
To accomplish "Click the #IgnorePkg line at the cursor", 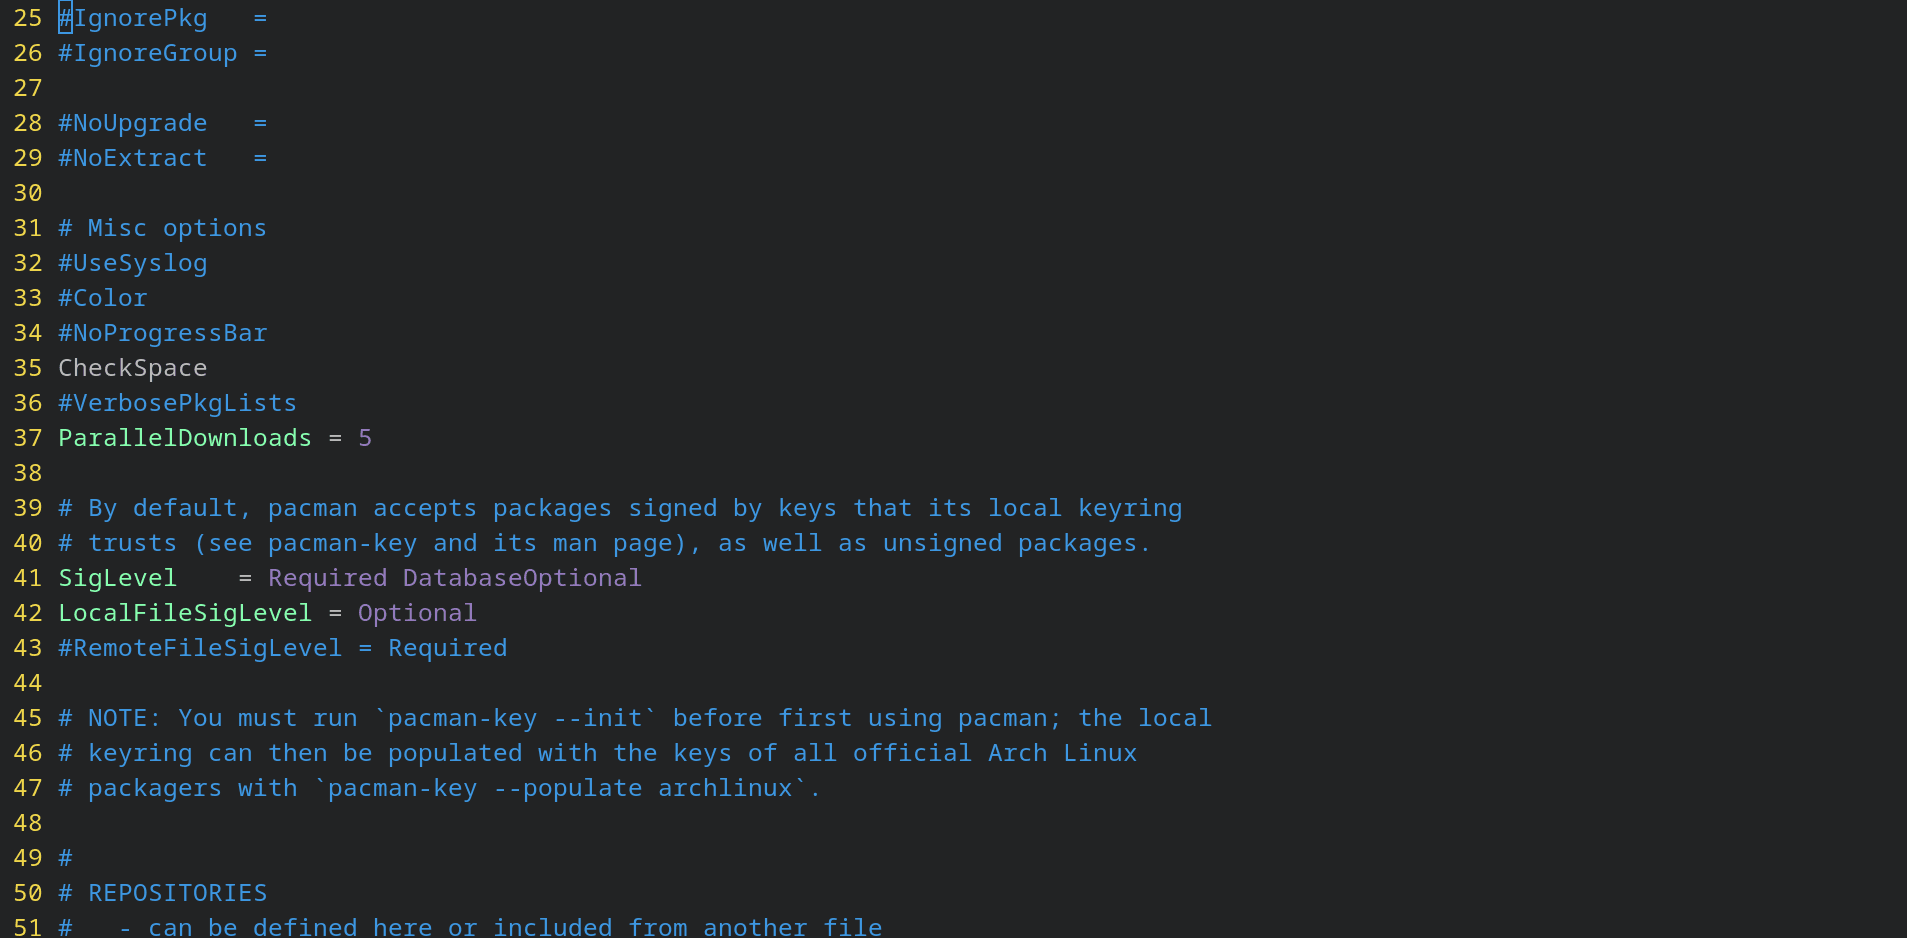I will coord(132,18).
